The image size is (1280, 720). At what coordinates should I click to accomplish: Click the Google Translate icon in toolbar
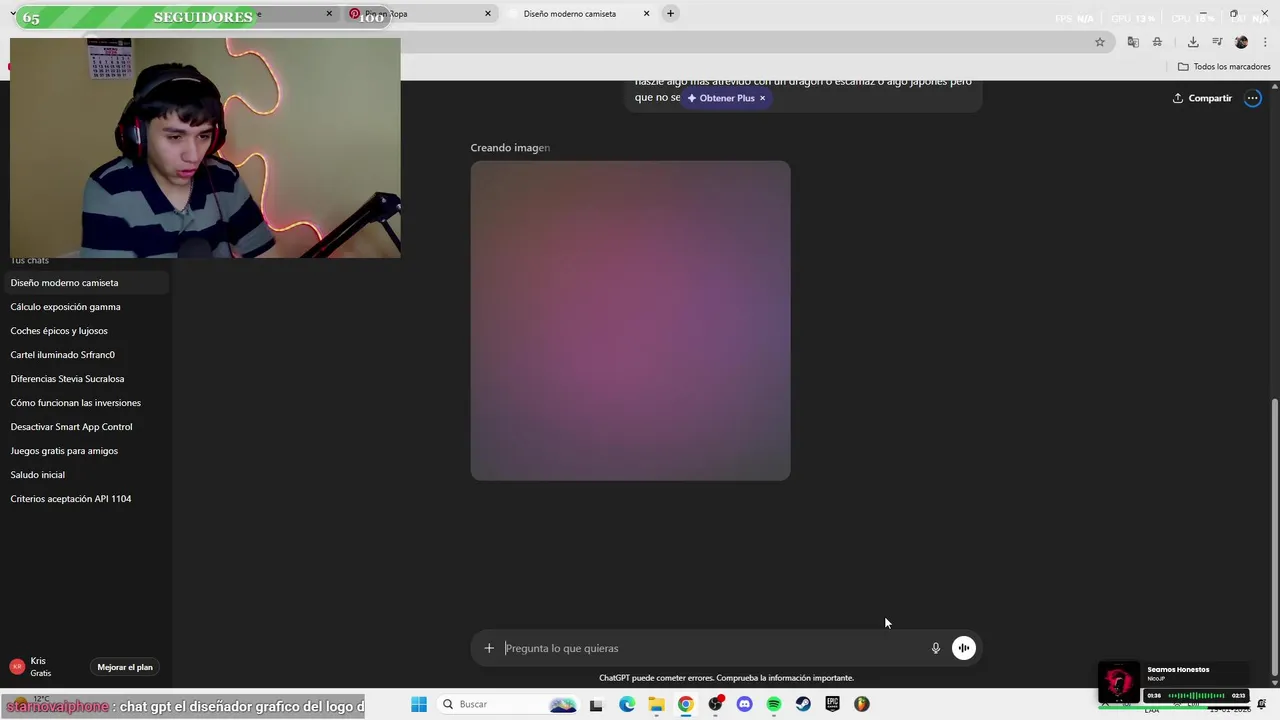pyautogui.click(x=1133, y=42)
